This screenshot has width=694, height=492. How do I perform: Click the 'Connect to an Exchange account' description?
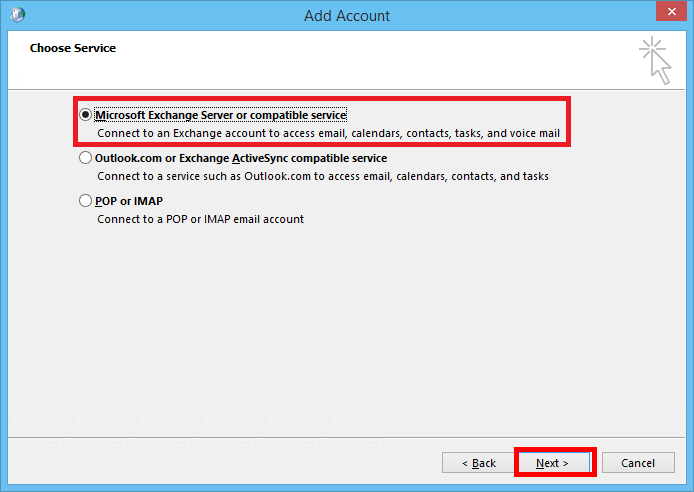click(328, 134)
